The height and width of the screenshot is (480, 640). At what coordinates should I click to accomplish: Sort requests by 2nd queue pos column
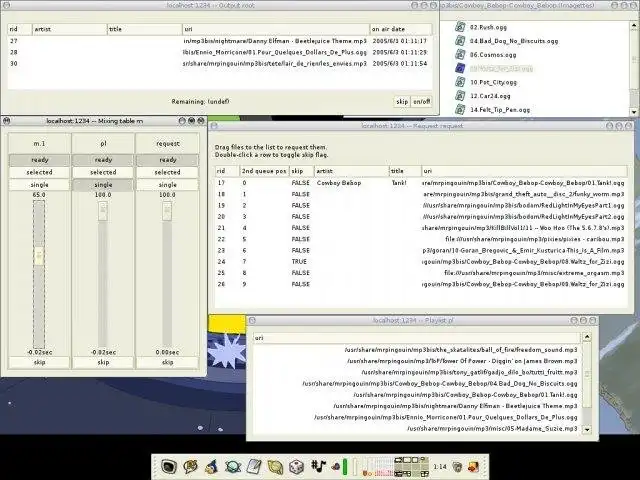point(264,171)
